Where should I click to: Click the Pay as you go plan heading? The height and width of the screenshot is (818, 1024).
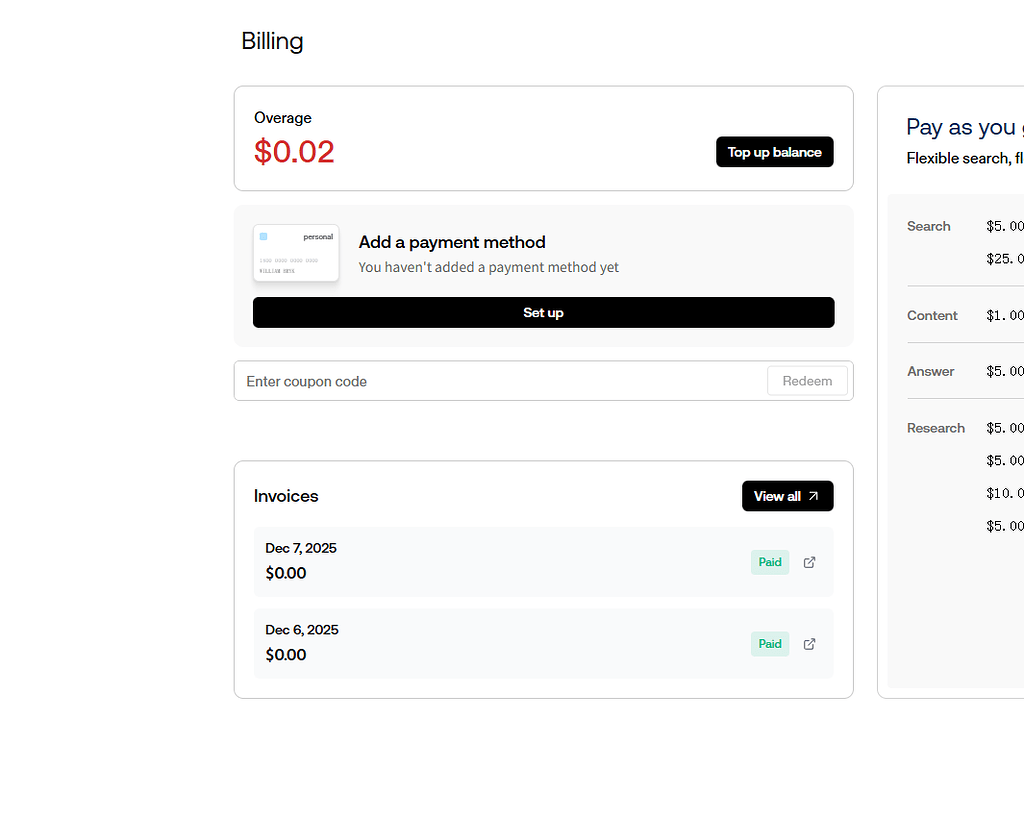[x=965, y=127]
